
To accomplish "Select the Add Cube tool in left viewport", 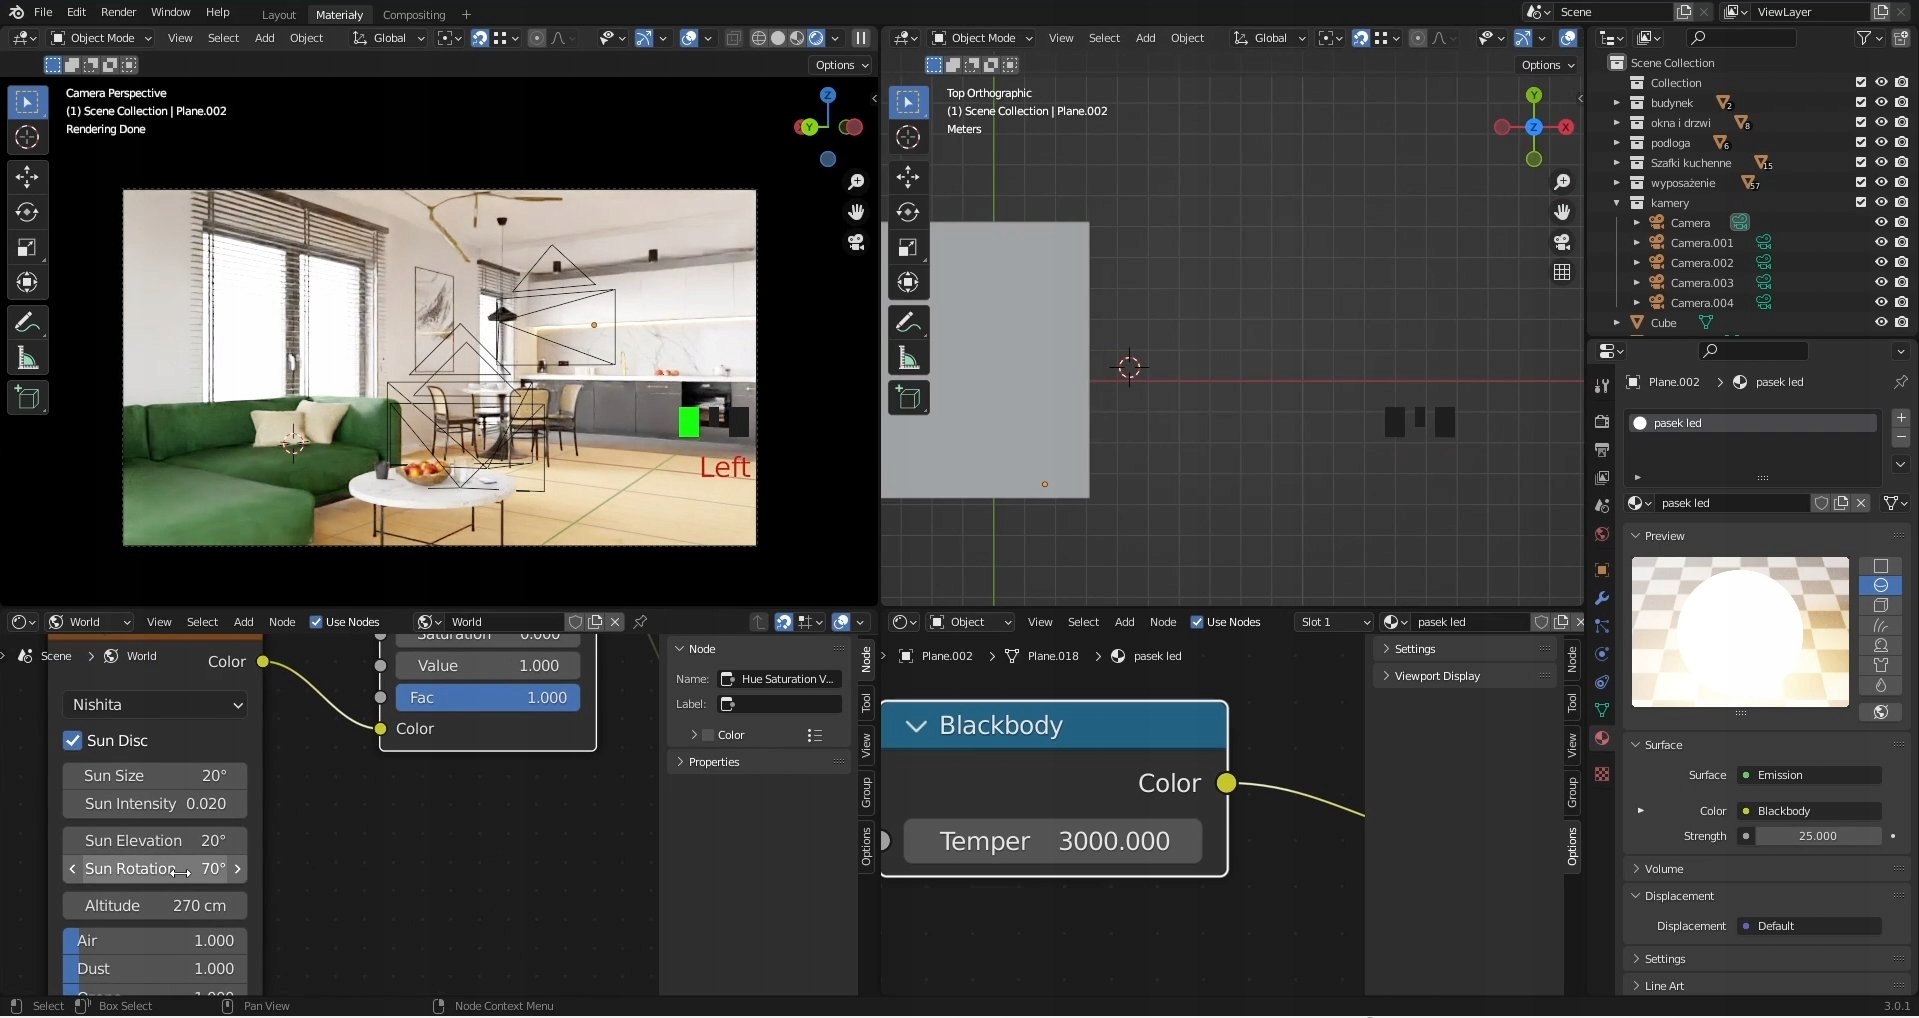I will coord(27,398).
